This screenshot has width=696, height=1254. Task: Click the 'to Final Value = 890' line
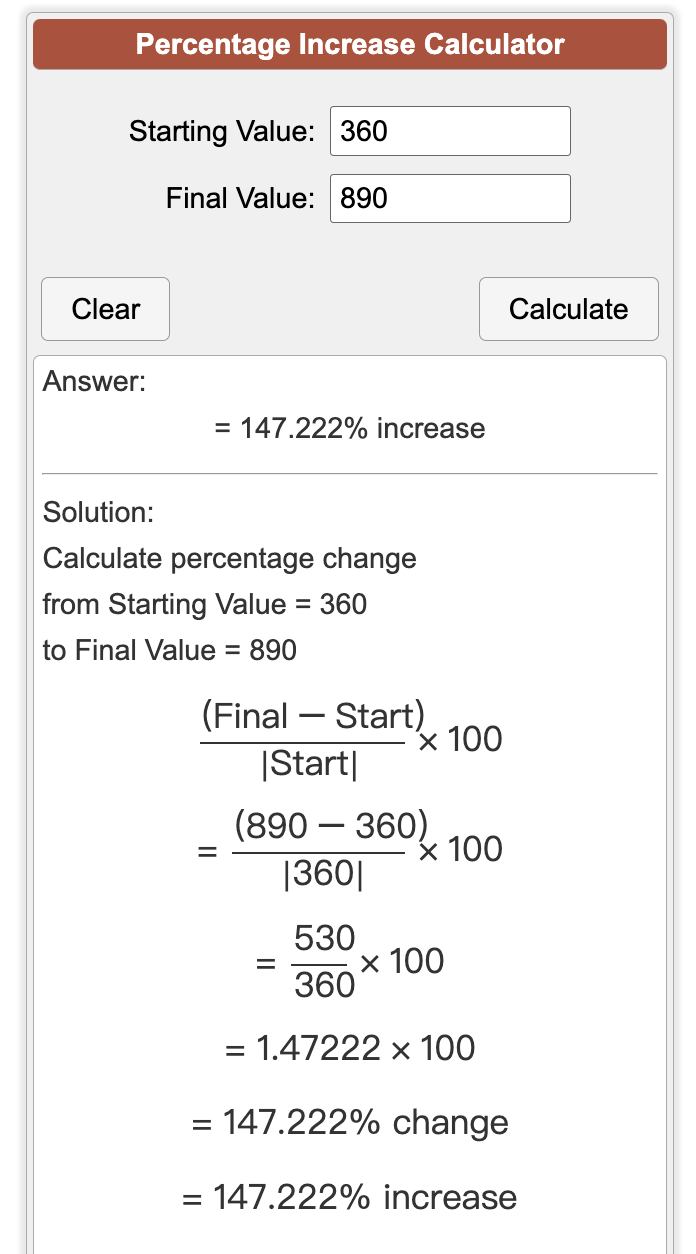coord(170,650)
